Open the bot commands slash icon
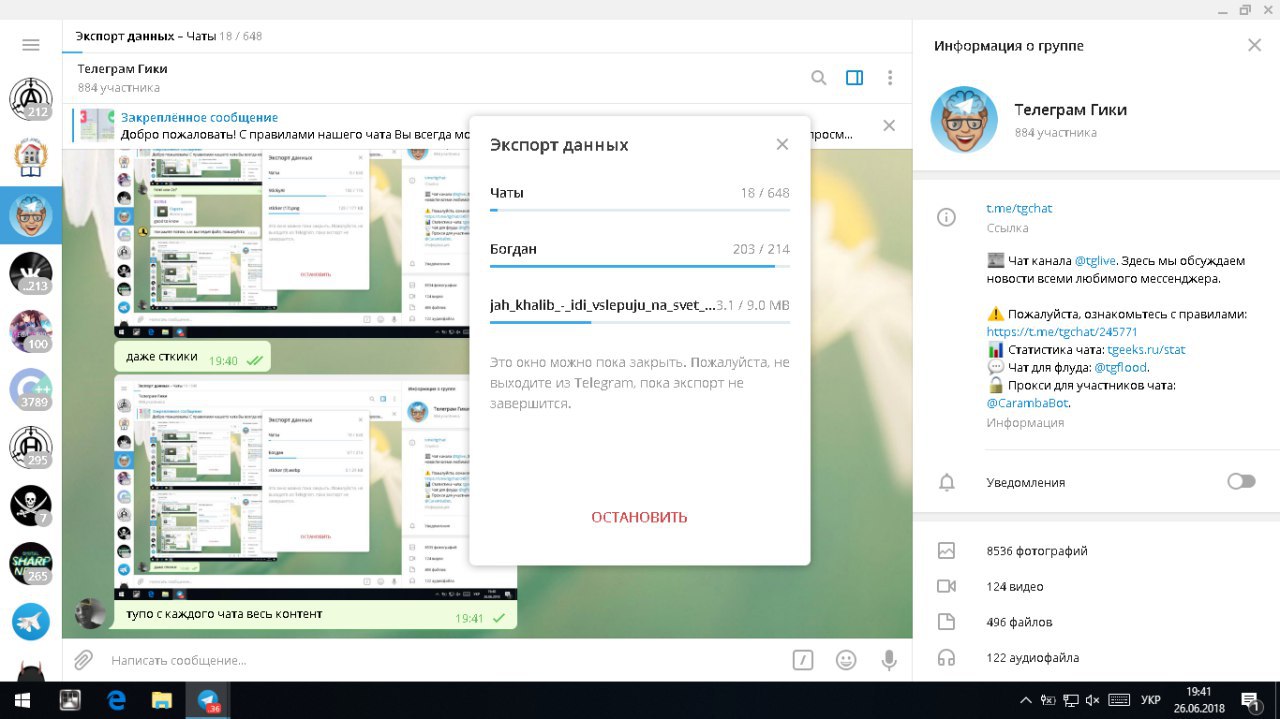Viewport: 1280px width, 719px height. [802, 660]
